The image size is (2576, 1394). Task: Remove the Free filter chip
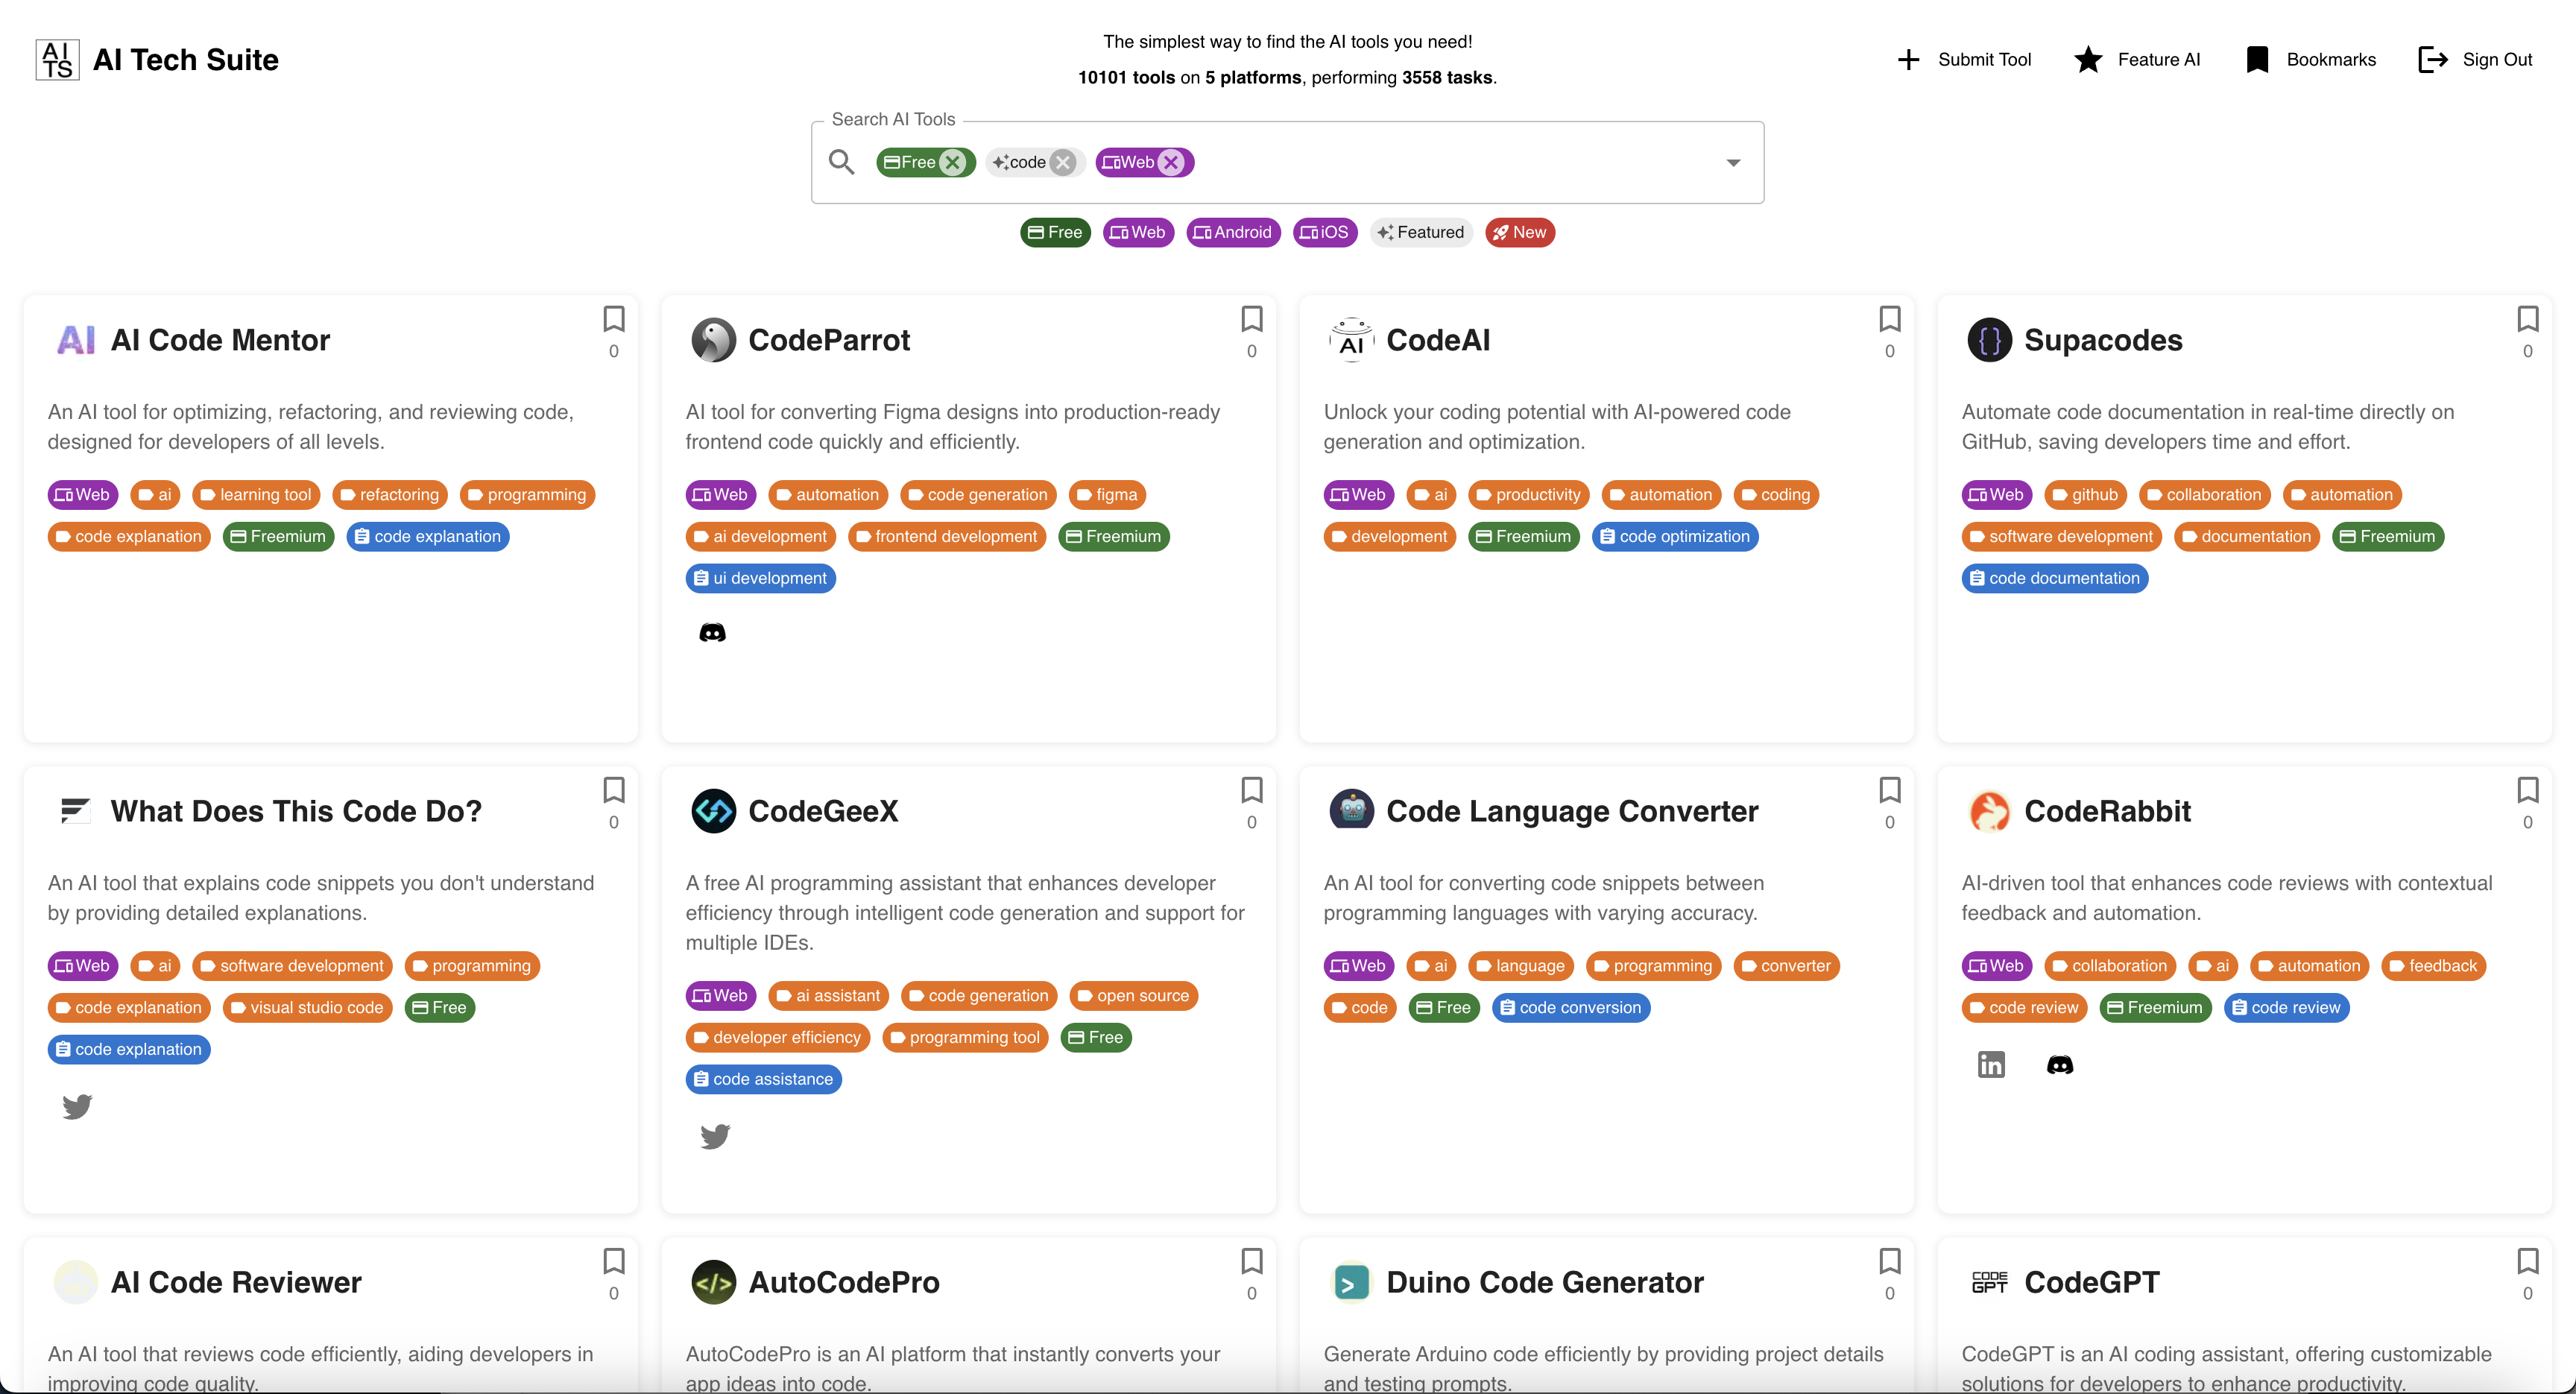click(x=953, y=162)
